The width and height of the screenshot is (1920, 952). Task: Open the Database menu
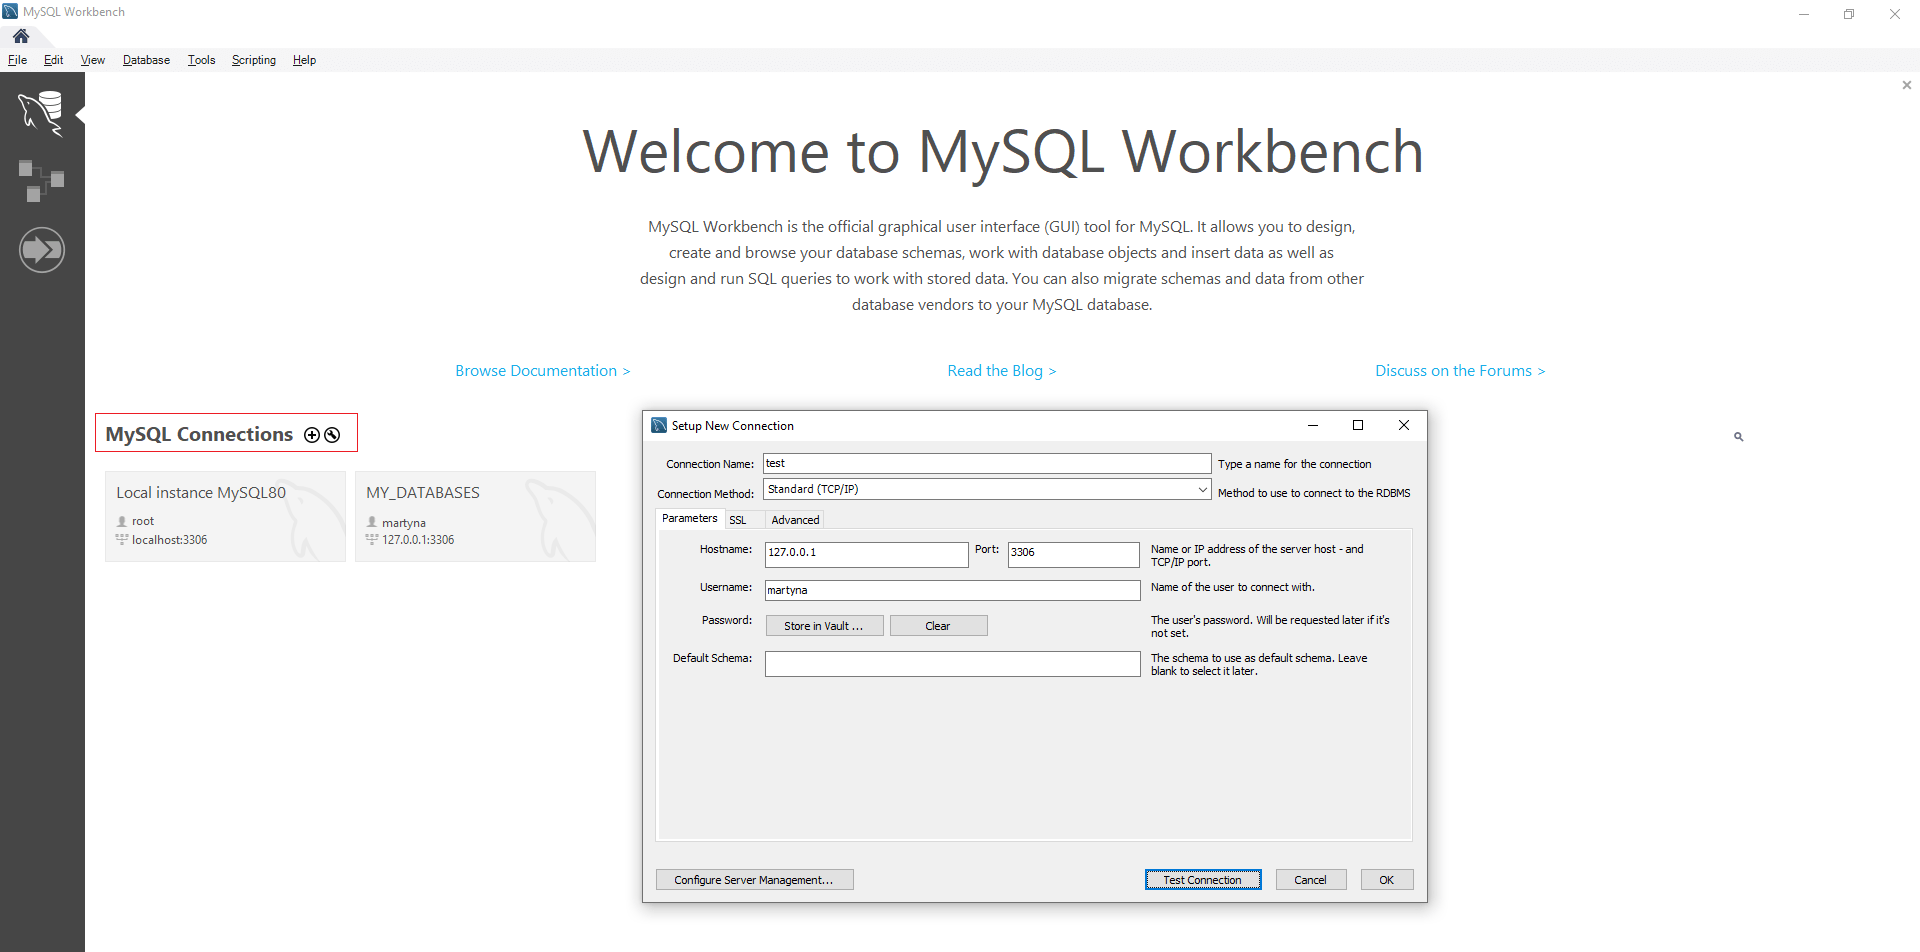click(x=145, y=60)
